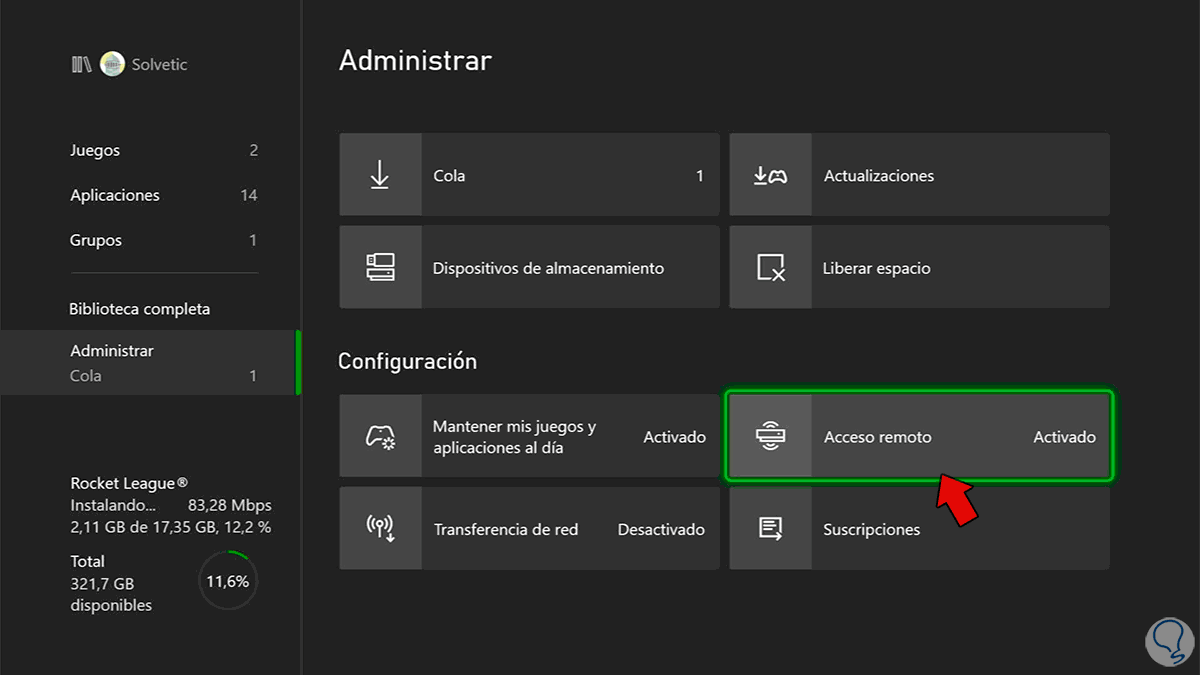Viewport: 1200px width, 675px height.
Task: Open Biblioteca completa
Action: pos(140,309)
